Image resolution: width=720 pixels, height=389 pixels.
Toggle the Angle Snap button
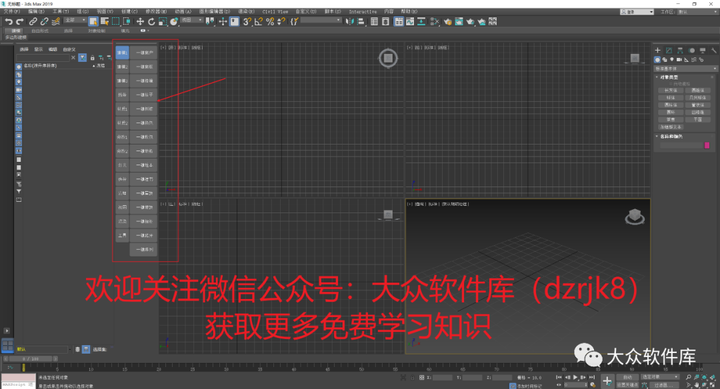click(259, 21)
